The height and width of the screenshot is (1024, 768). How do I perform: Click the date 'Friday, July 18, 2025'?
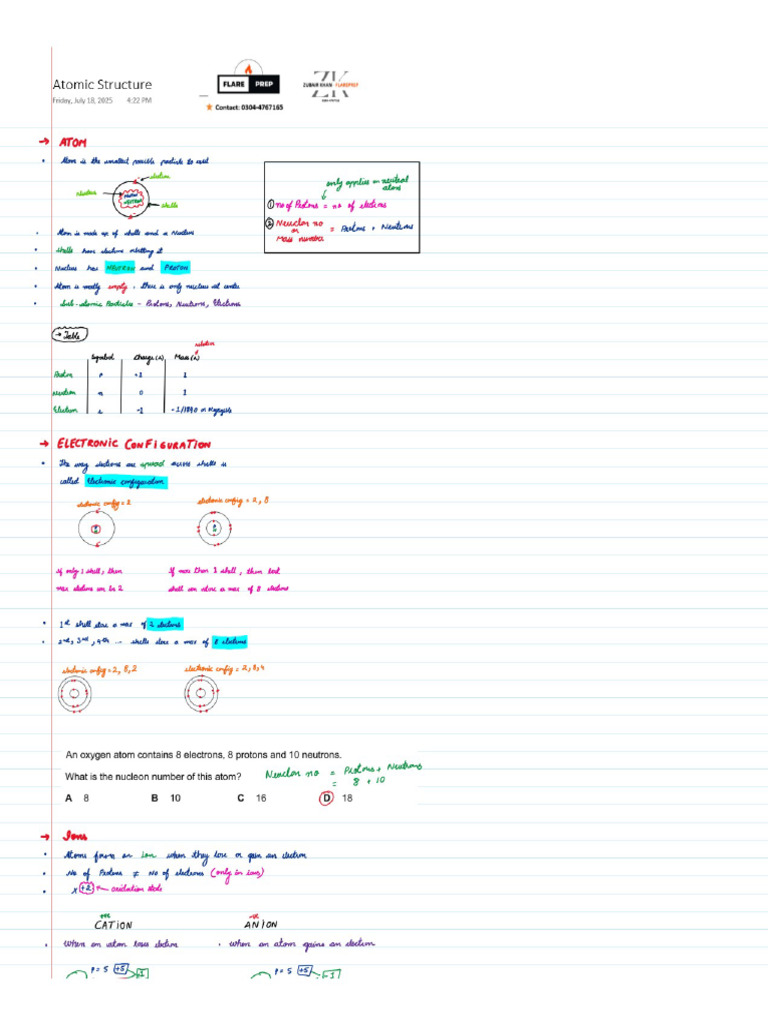[82, 101]
